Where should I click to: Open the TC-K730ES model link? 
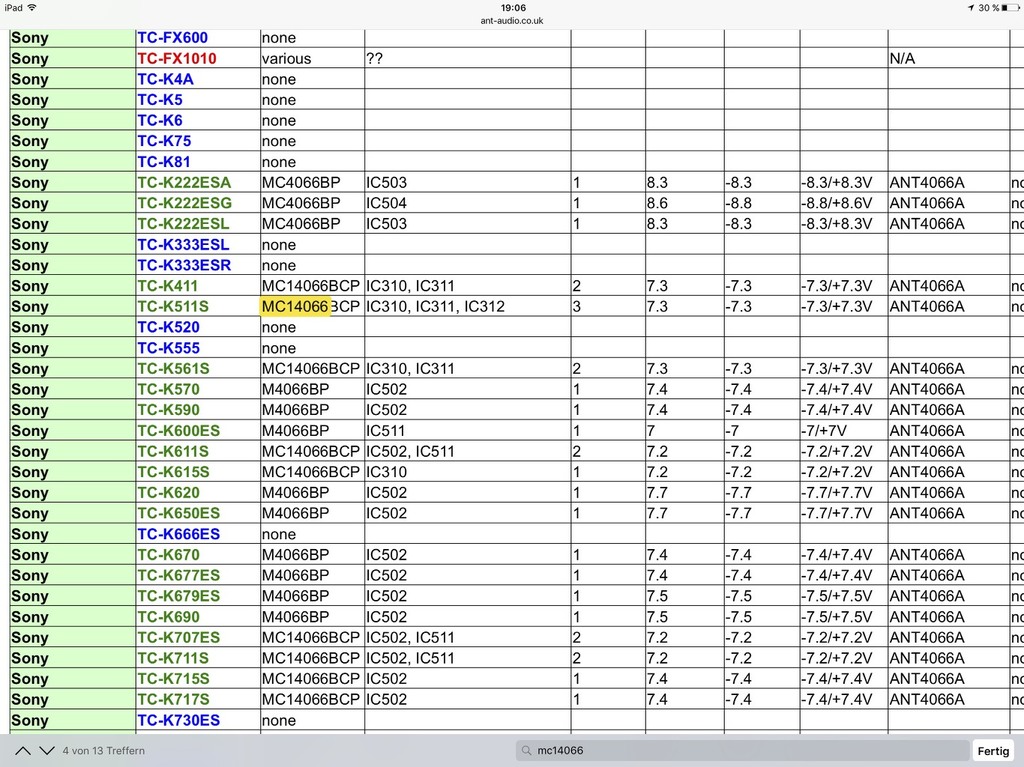(x=178, y=721)
